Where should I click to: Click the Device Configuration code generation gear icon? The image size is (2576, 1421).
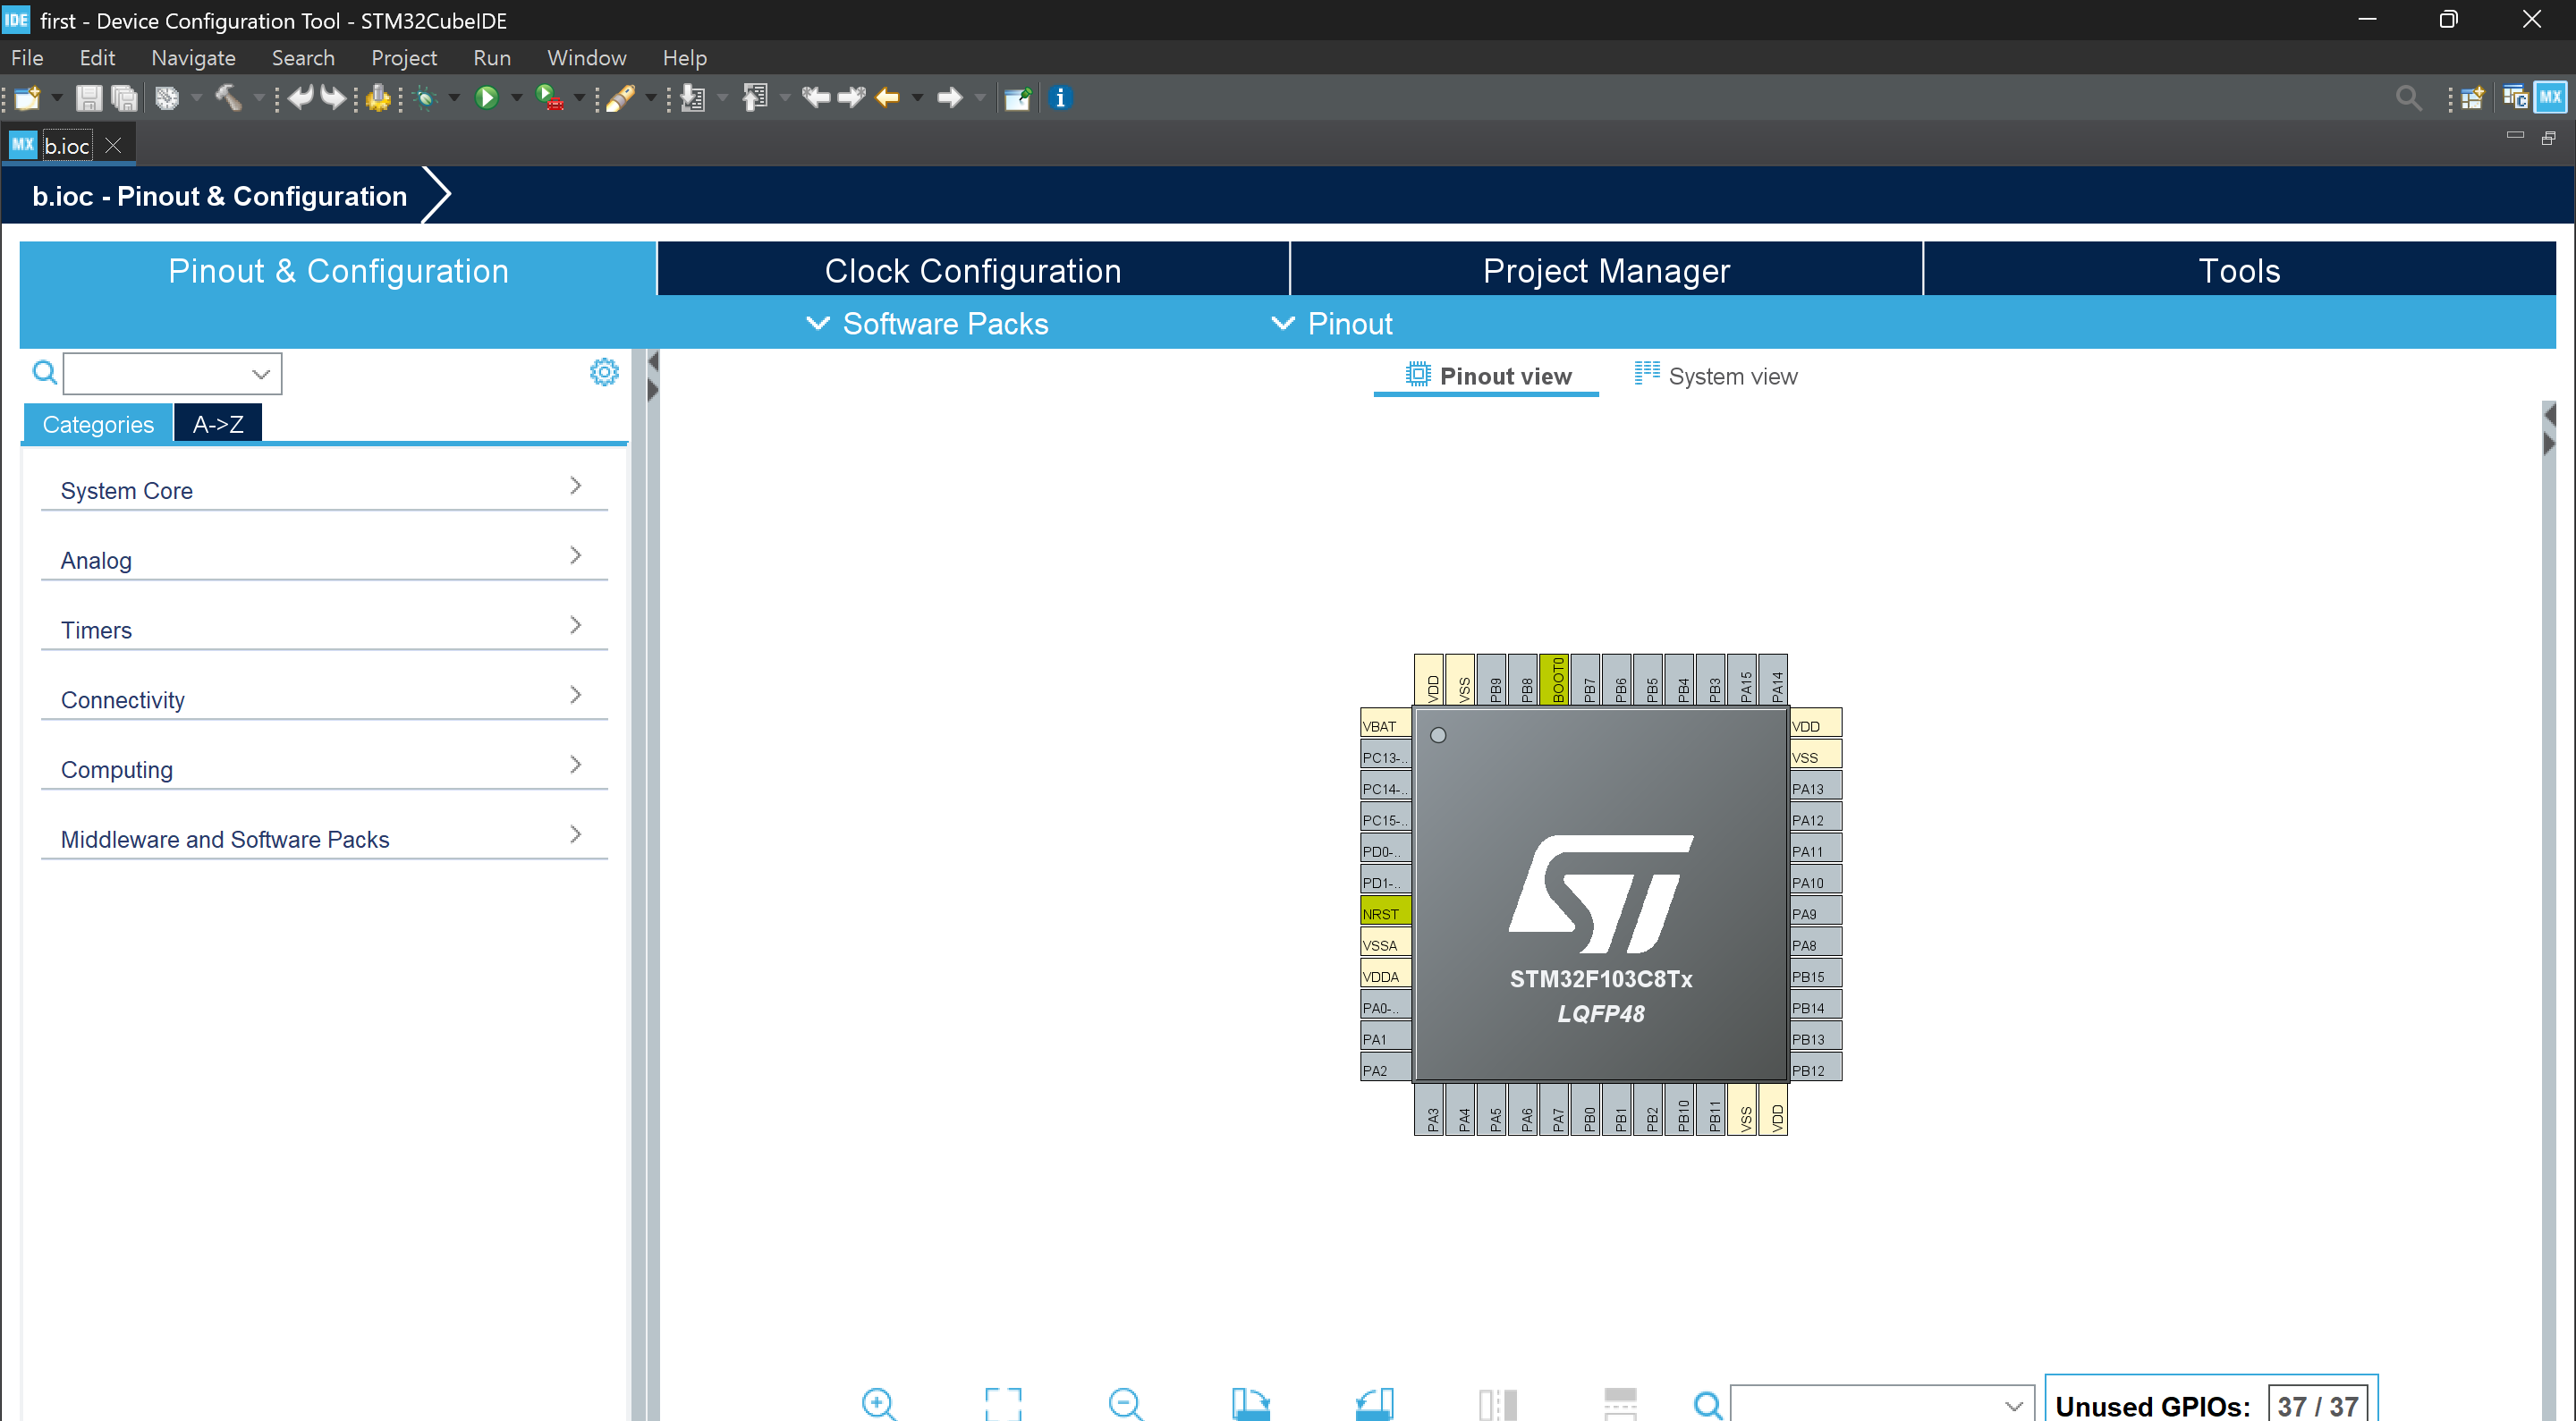[x=378, y=98]
